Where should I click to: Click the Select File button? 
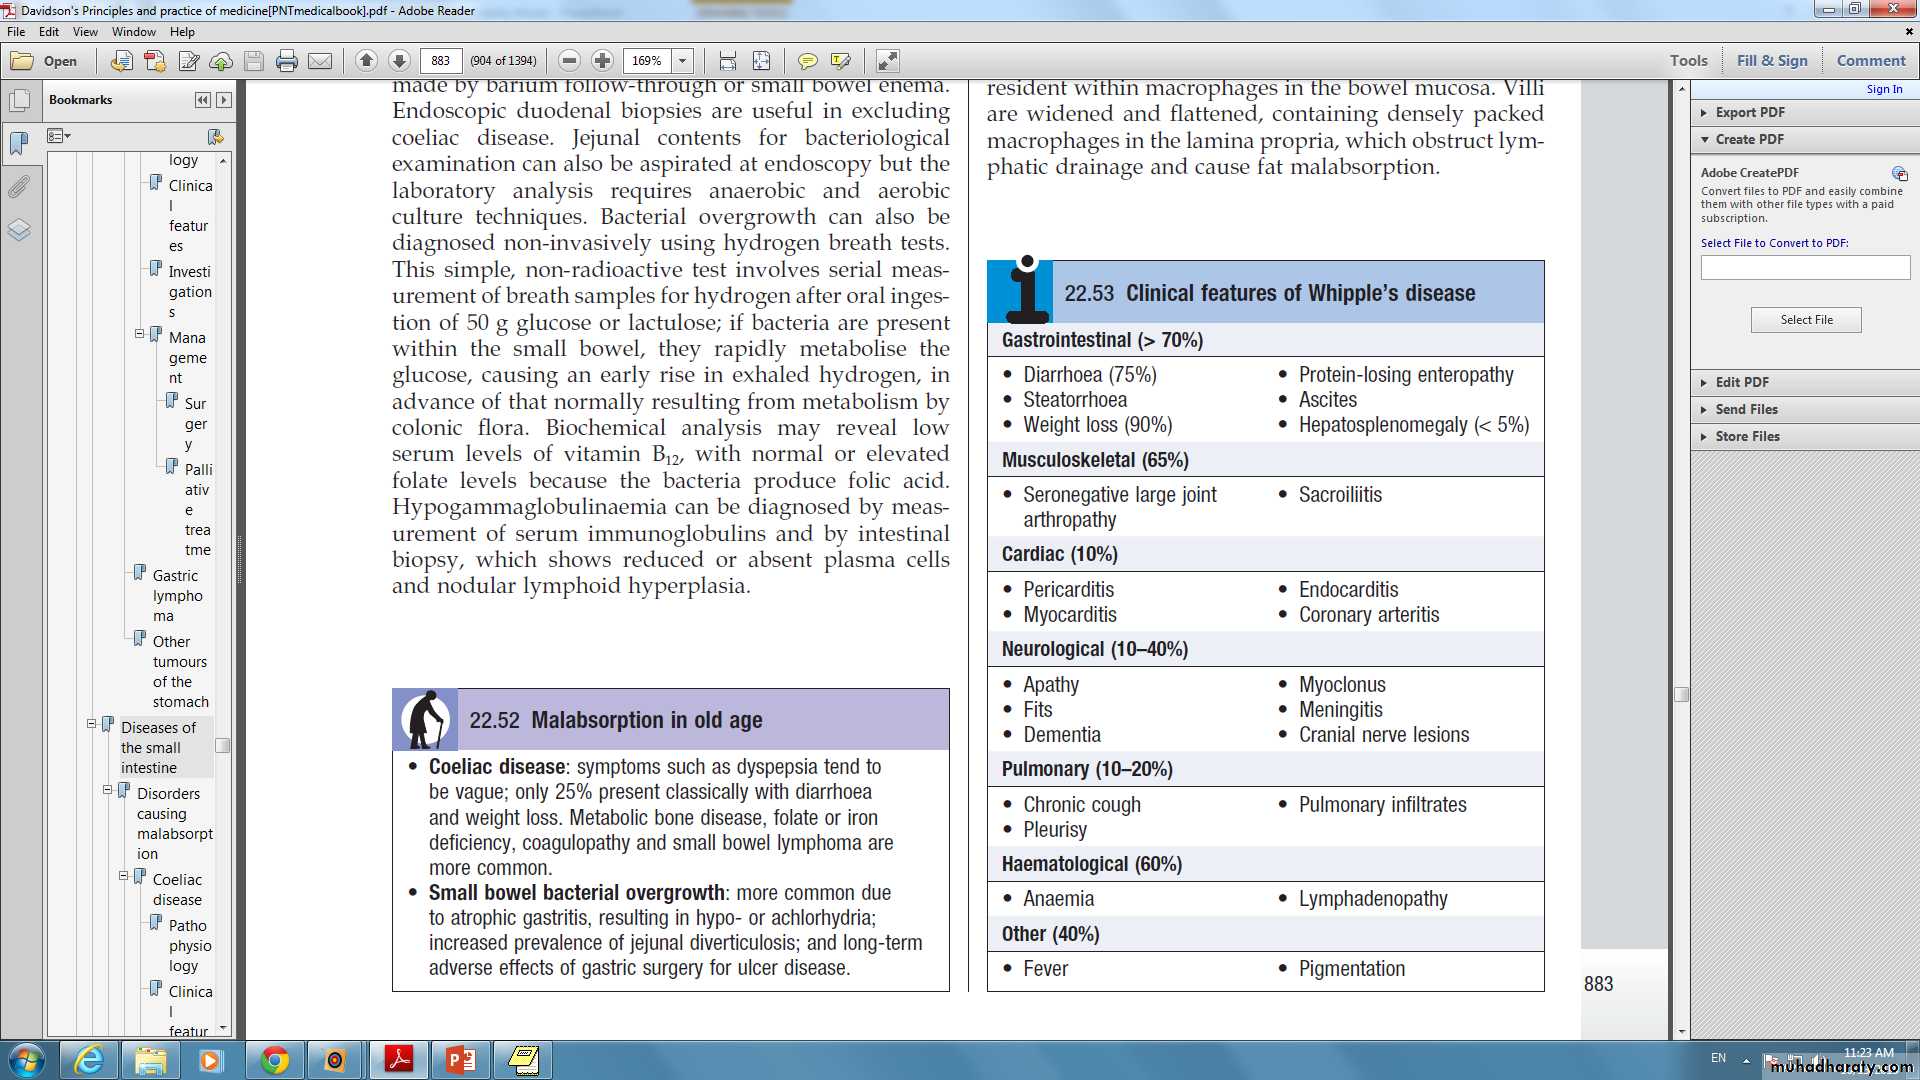click(x=1805, y=320)
